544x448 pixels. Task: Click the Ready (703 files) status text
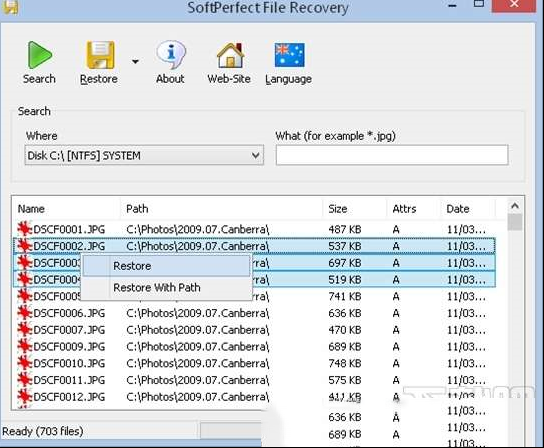tap(43, 431)
